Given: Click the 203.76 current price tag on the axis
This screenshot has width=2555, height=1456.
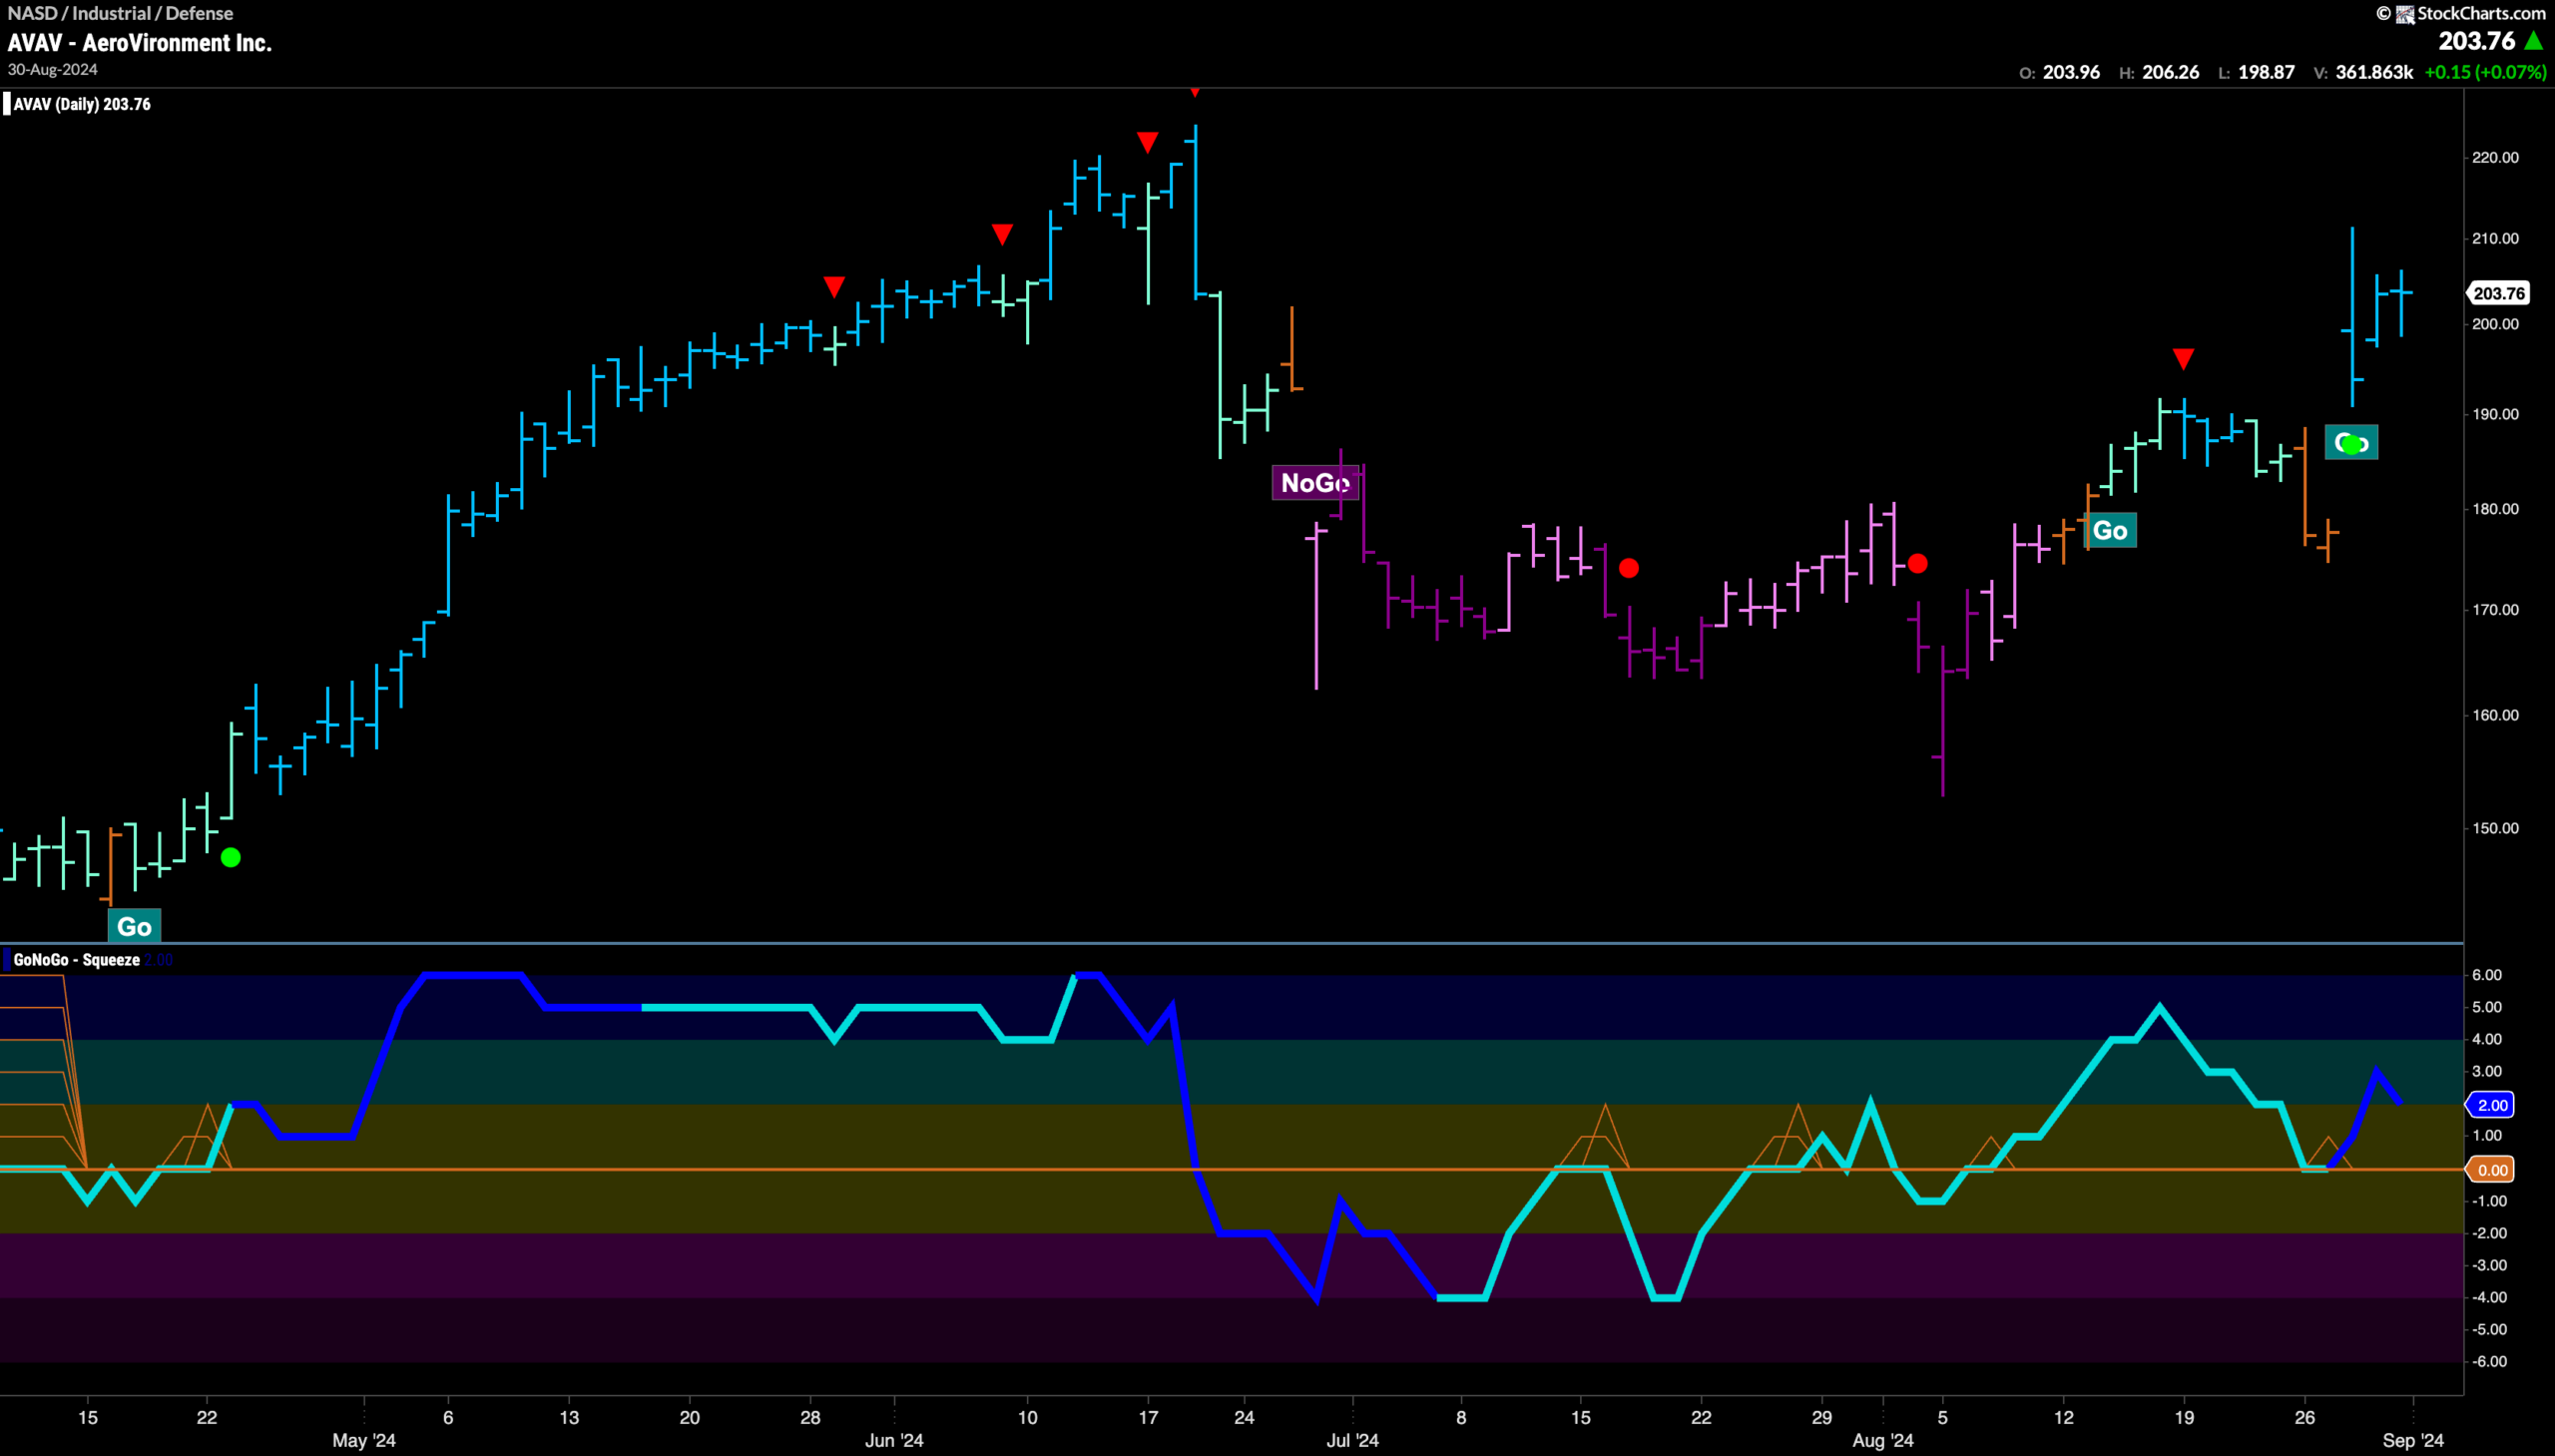Looking at the screenshot, I should click(2498, 293).
